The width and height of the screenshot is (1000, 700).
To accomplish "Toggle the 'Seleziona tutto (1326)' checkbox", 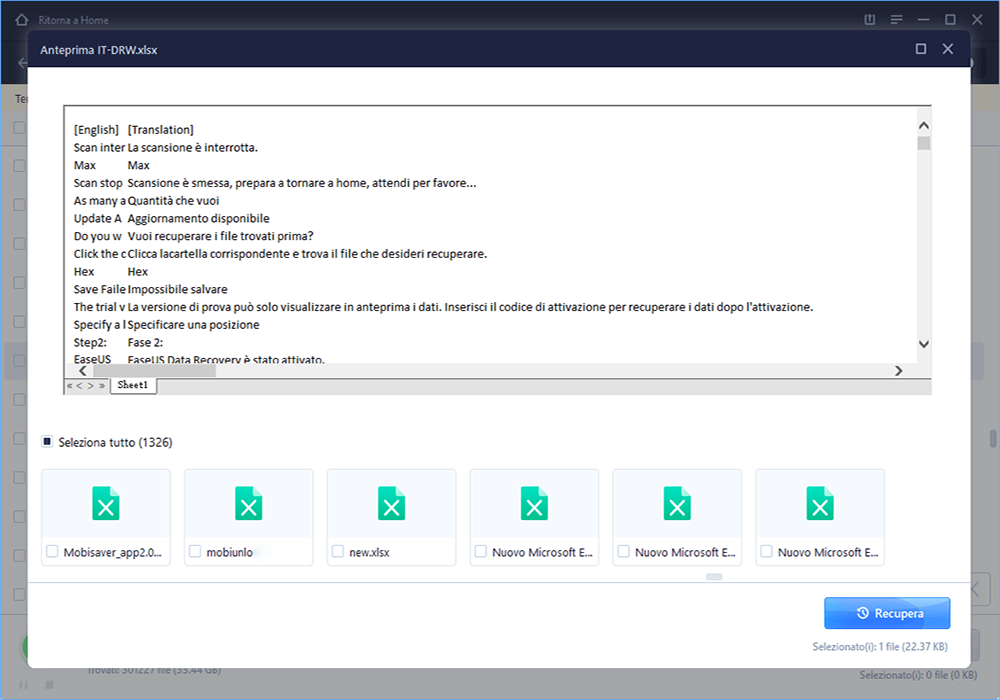I will (47, 442).
